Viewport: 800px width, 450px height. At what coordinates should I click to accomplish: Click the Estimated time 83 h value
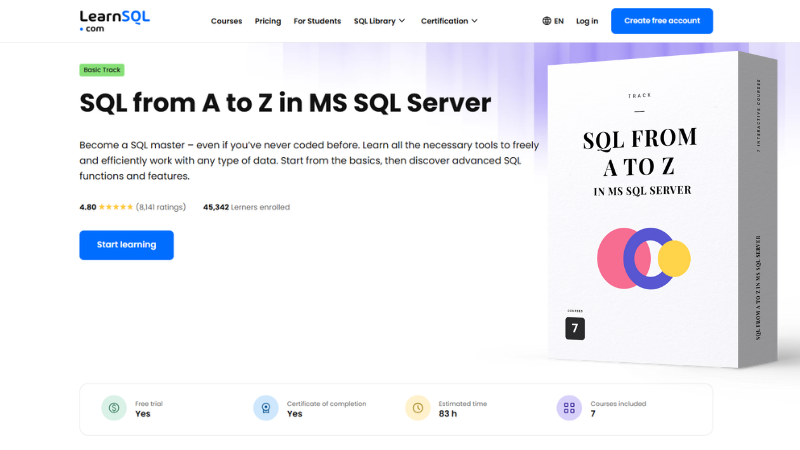pyautogui.click(x=448, y=414)
